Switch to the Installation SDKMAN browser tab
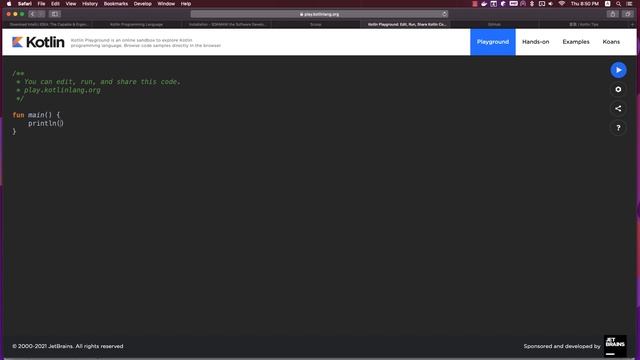This screenshot has width=640, height=360. coord(227,24)
